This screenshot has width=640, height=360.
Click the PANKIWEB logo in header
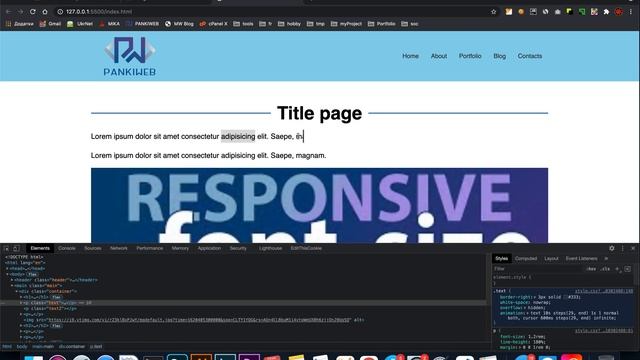(130, 56)
